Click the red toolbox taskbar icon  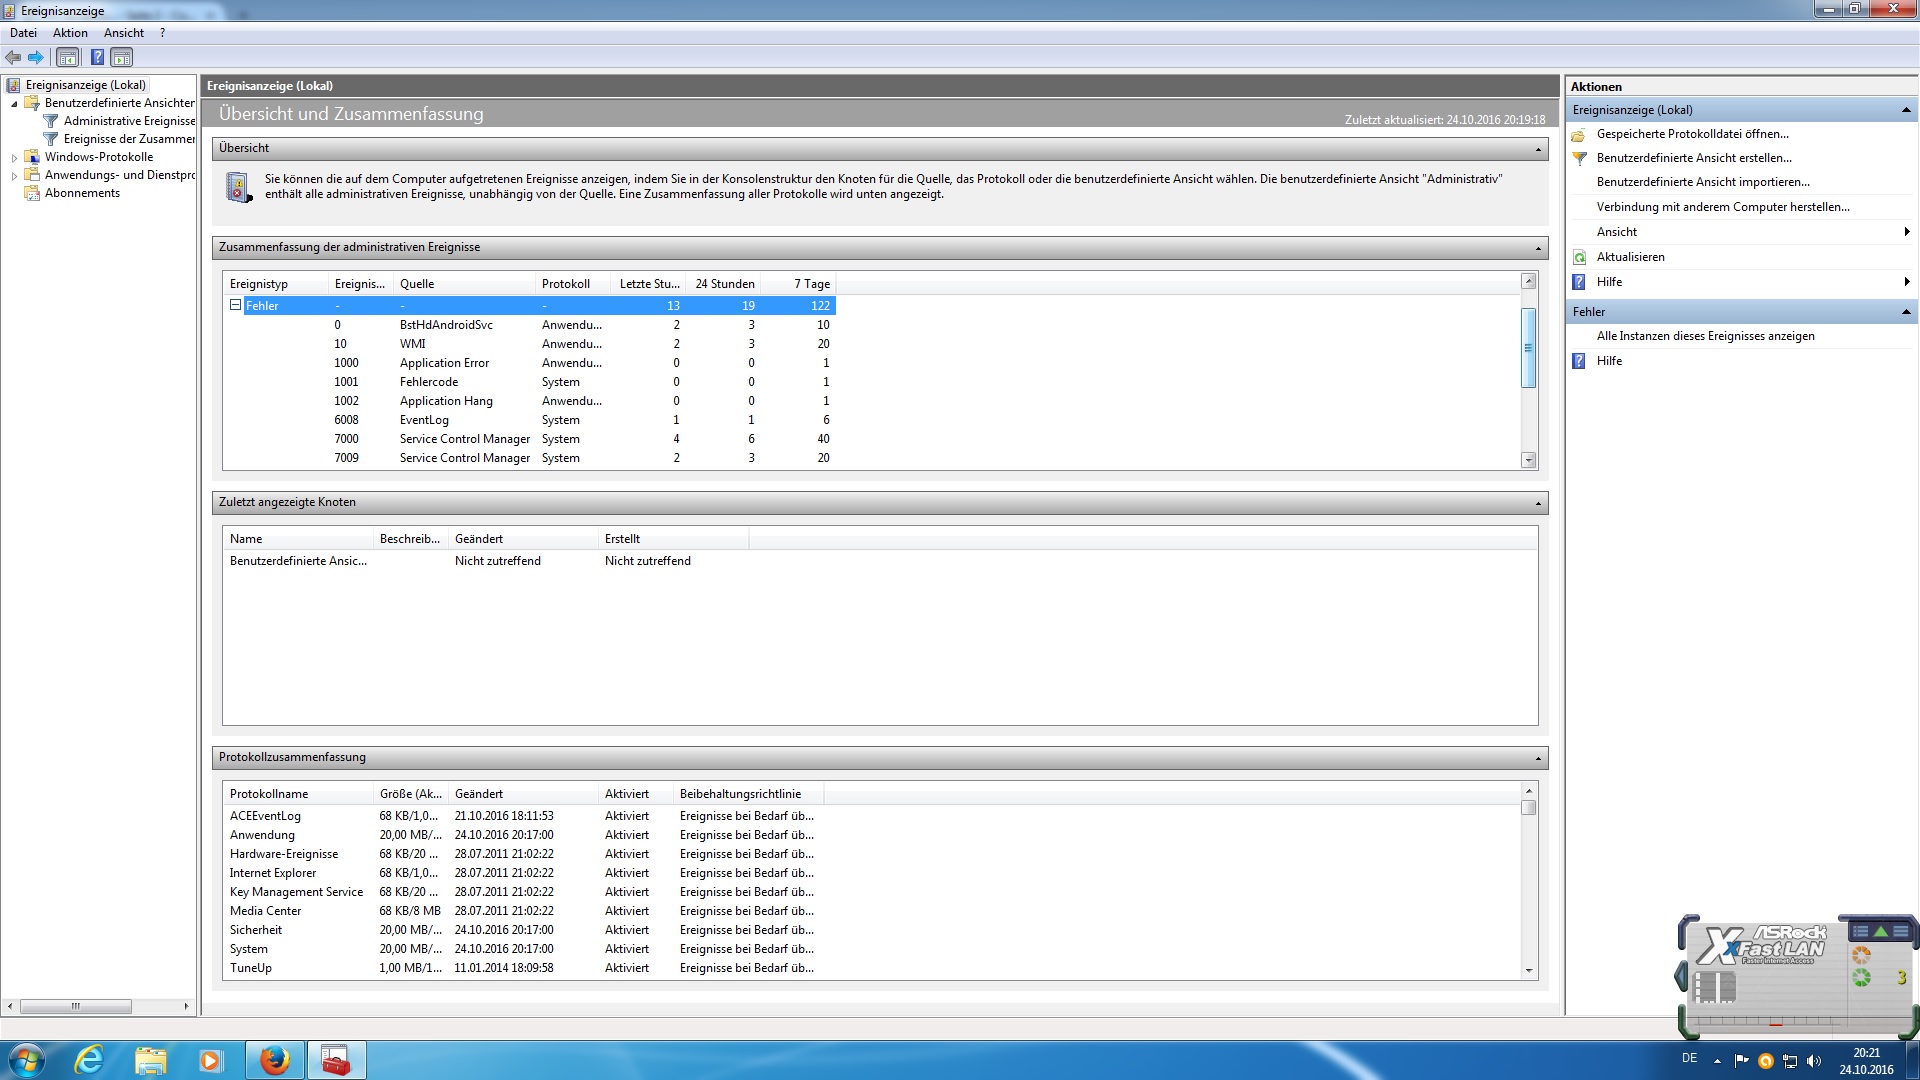click(x=336, y=1060)
